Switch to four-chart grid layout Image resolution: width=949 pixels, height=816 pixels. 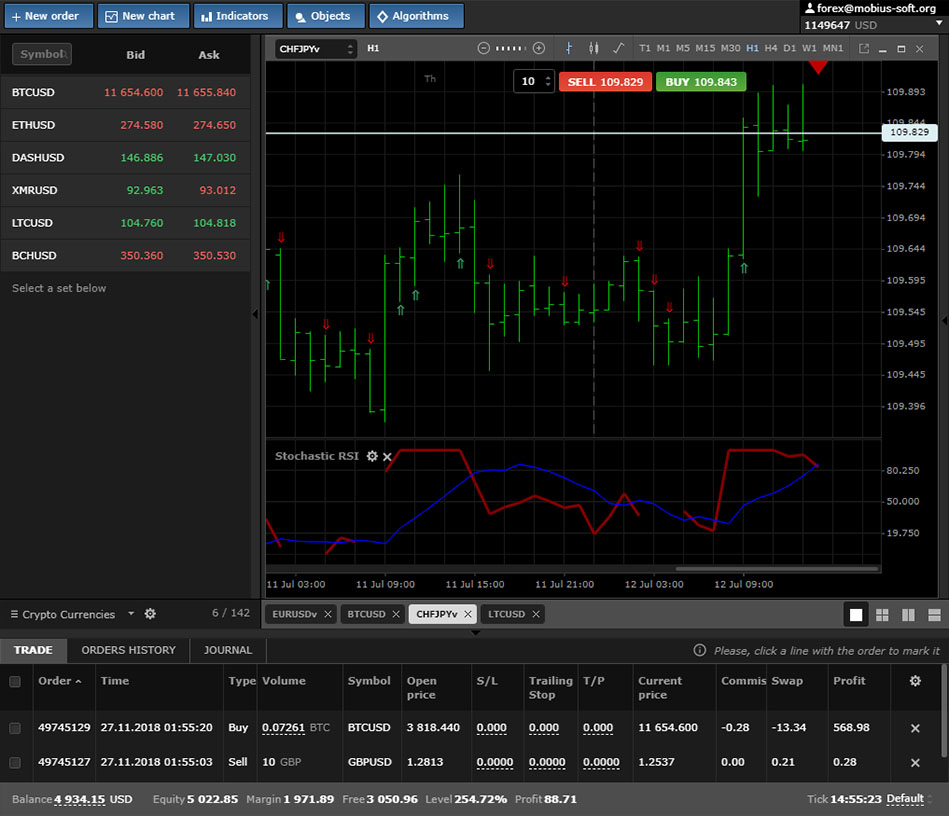[x=882, y=615]
